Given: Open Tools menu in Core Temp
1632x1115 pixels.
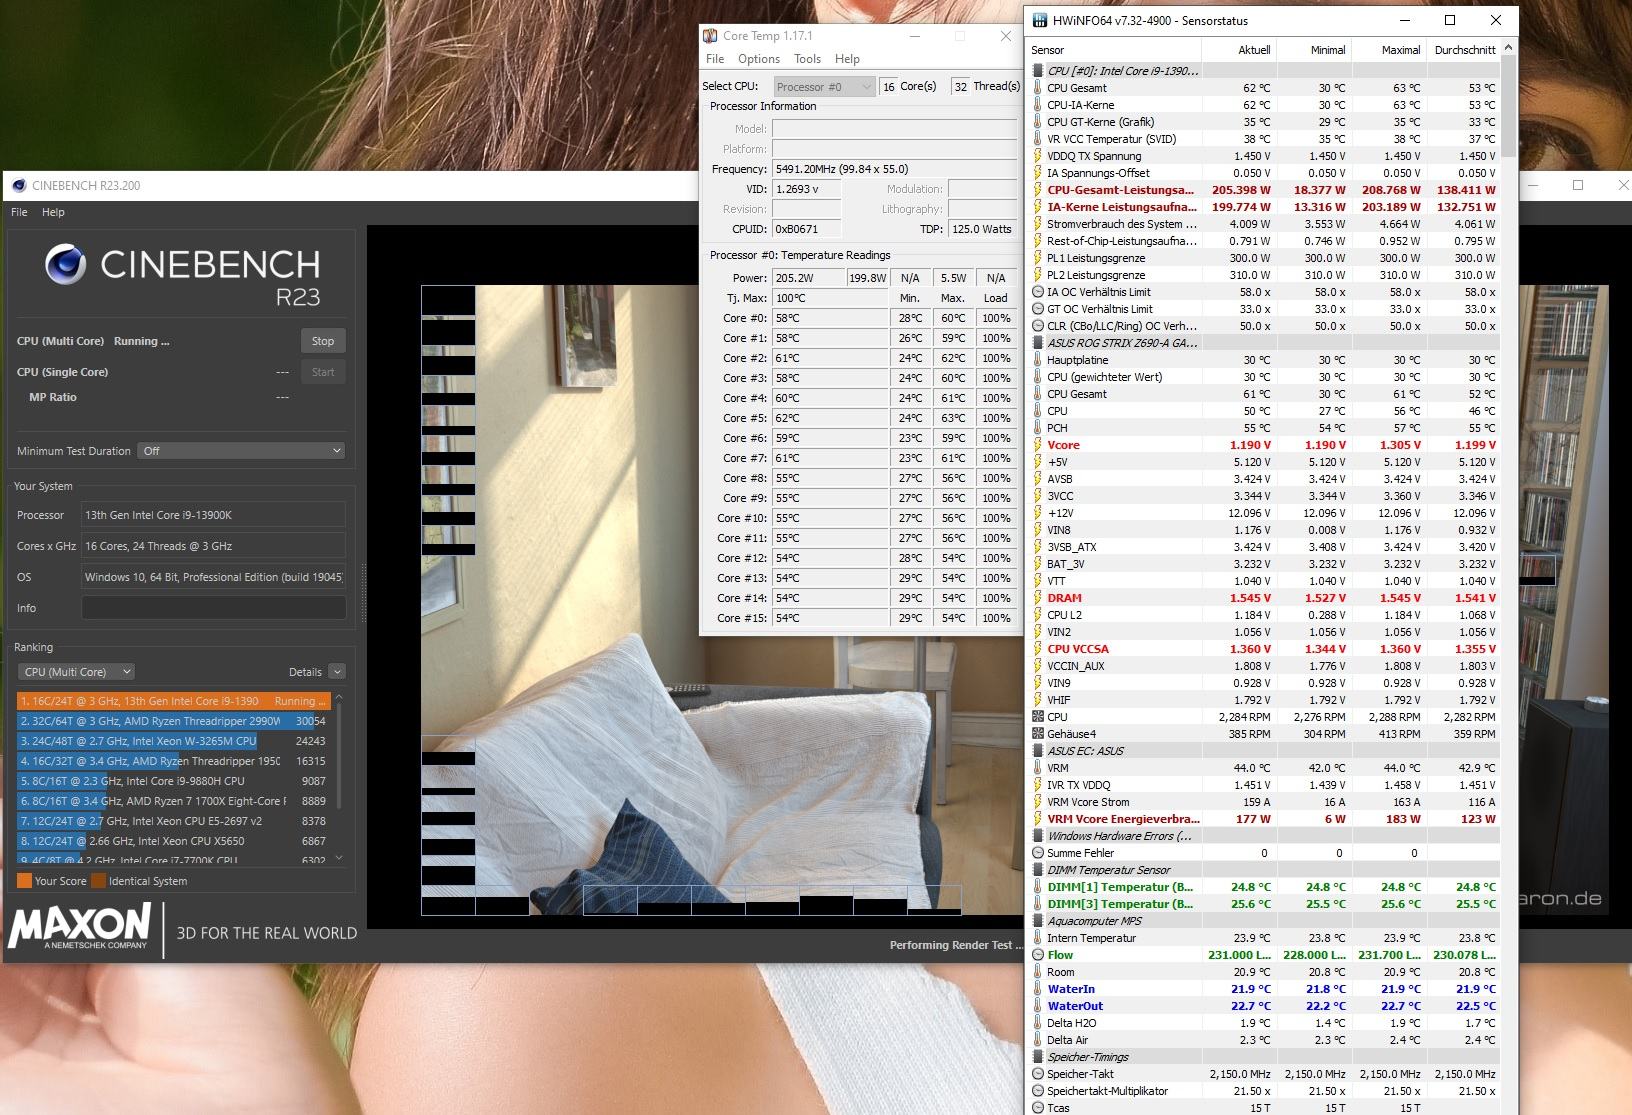Looking at the screenshot, I should click(807, 59).
